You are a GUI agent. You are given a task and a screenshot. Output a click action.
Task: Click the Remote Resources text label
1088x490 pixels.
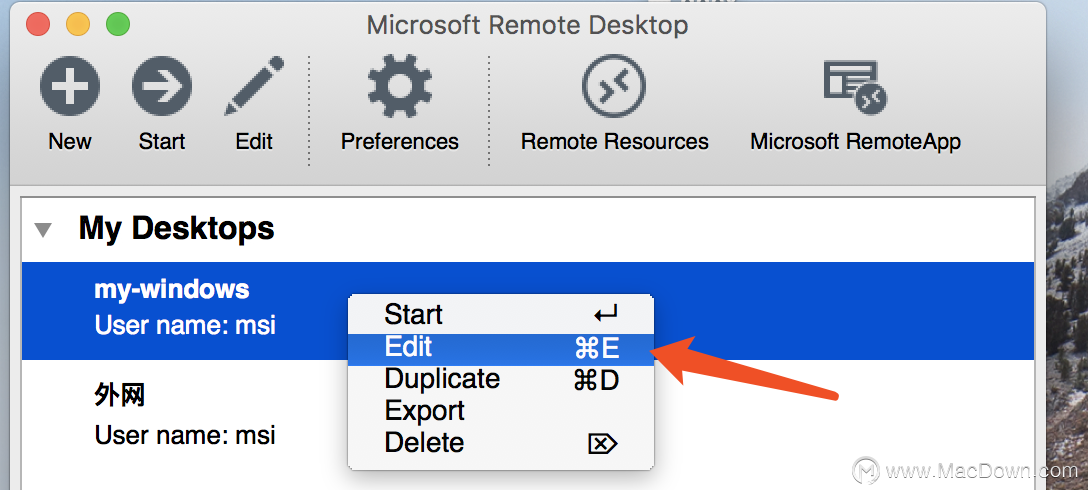615,142
